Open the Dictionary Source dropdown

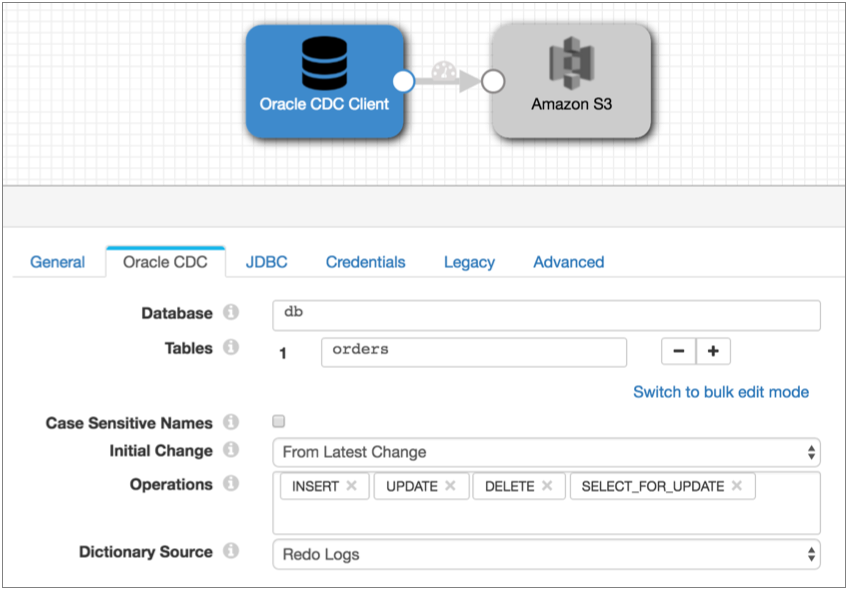tap(546, 553)
